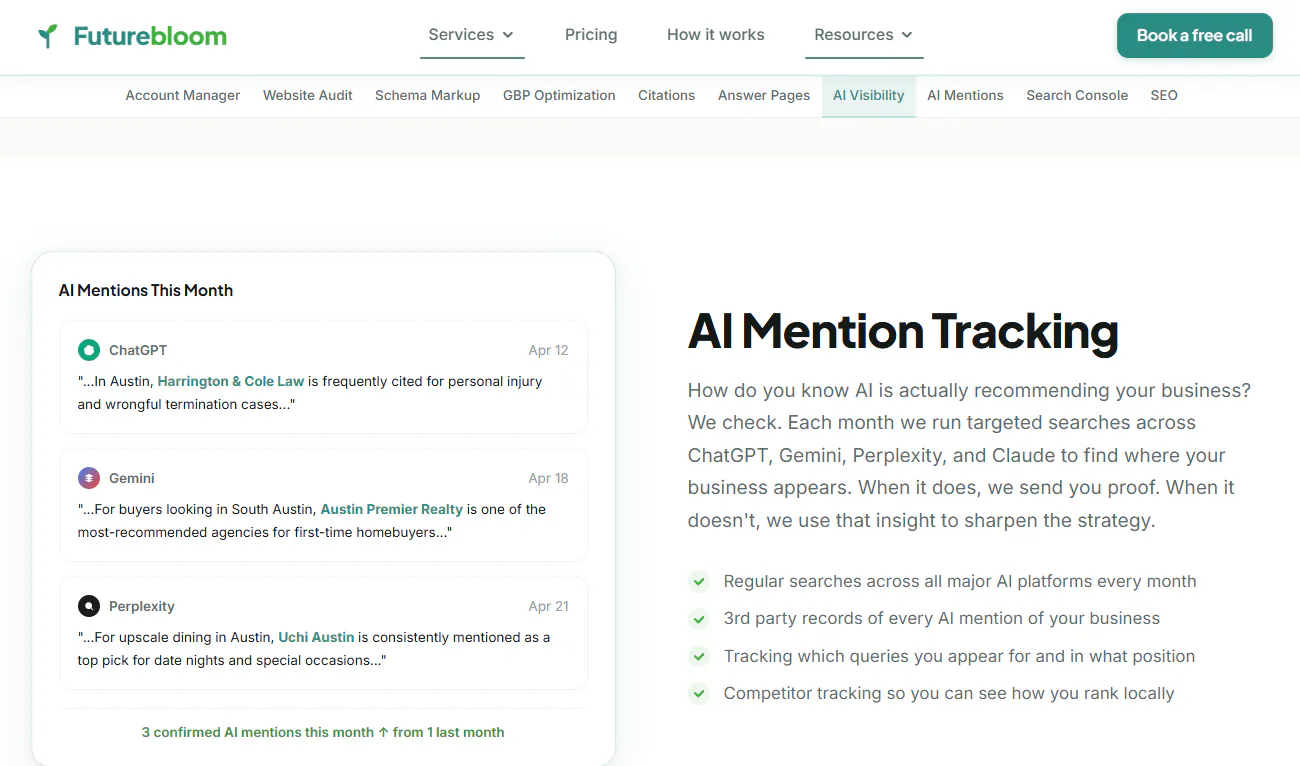The width and height of the screenshot is (1300, 766).
Task: Go to How it works
Action: pyautogui.click(x=716, y=35)
